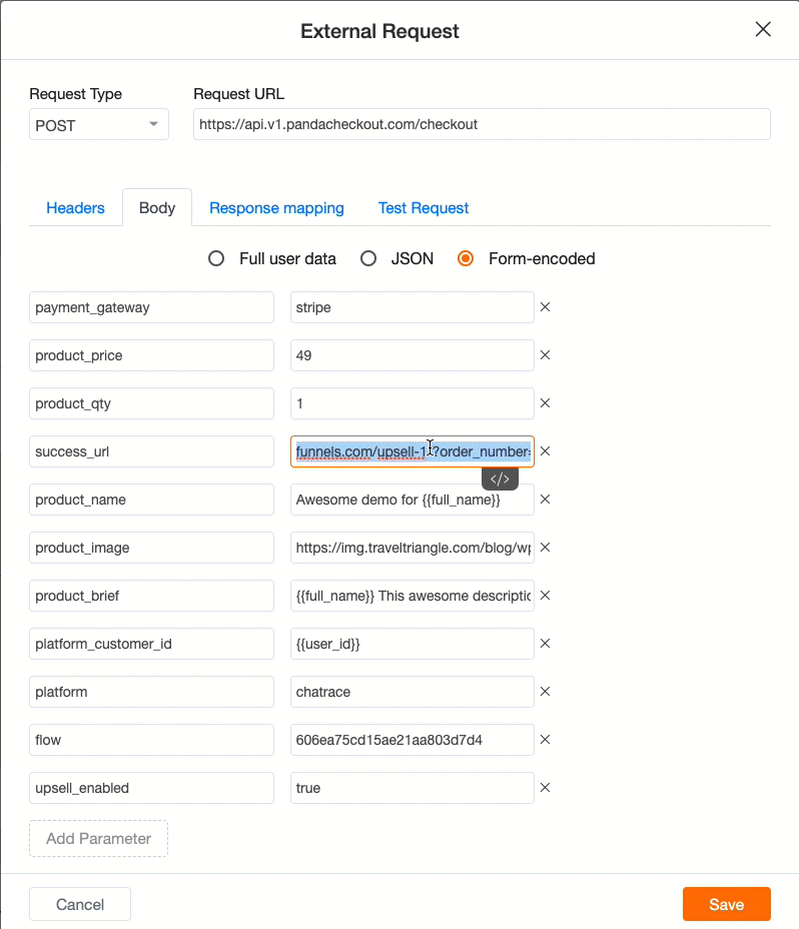Close the External Request dialog
This screenshot has width=799, height=929.
[x=763, y=29]
